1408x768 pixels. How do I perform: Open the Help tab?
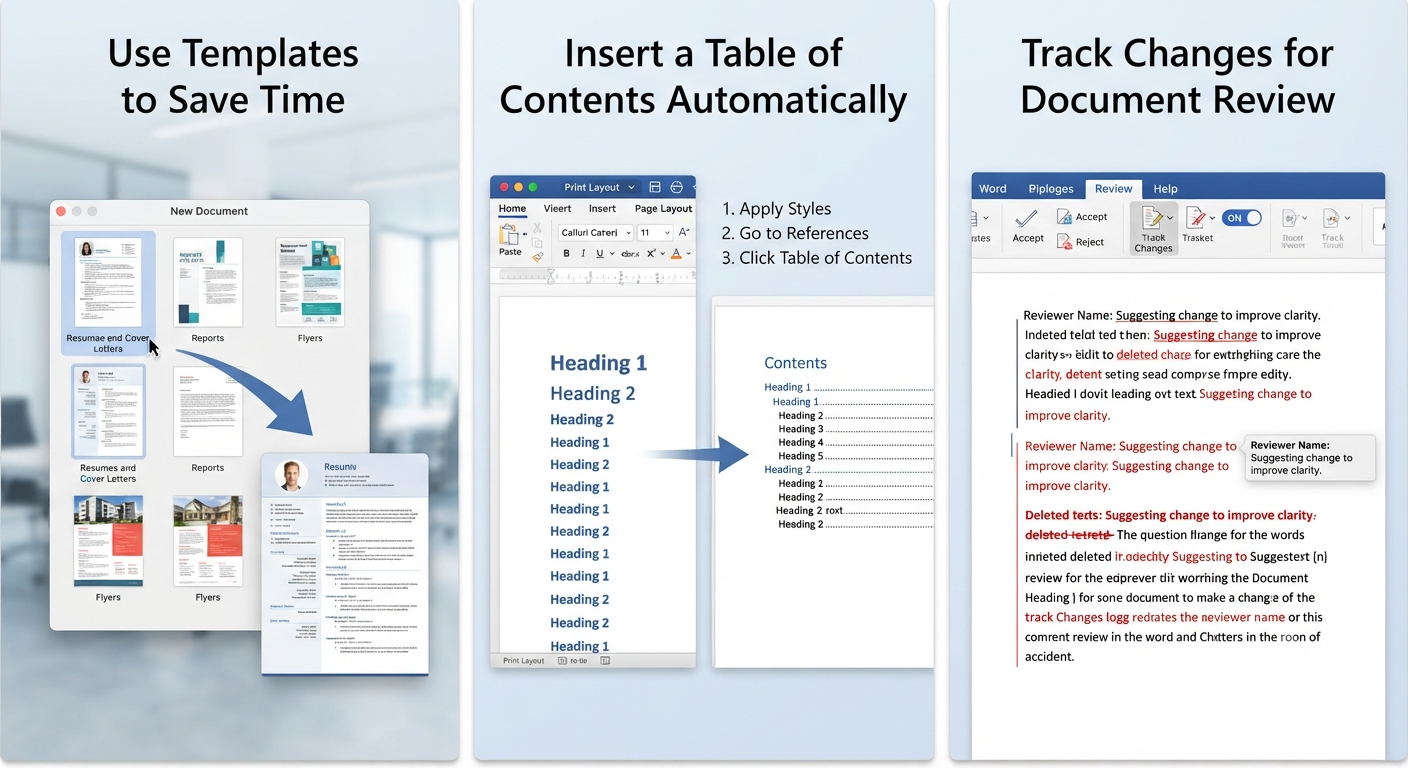1165,189
